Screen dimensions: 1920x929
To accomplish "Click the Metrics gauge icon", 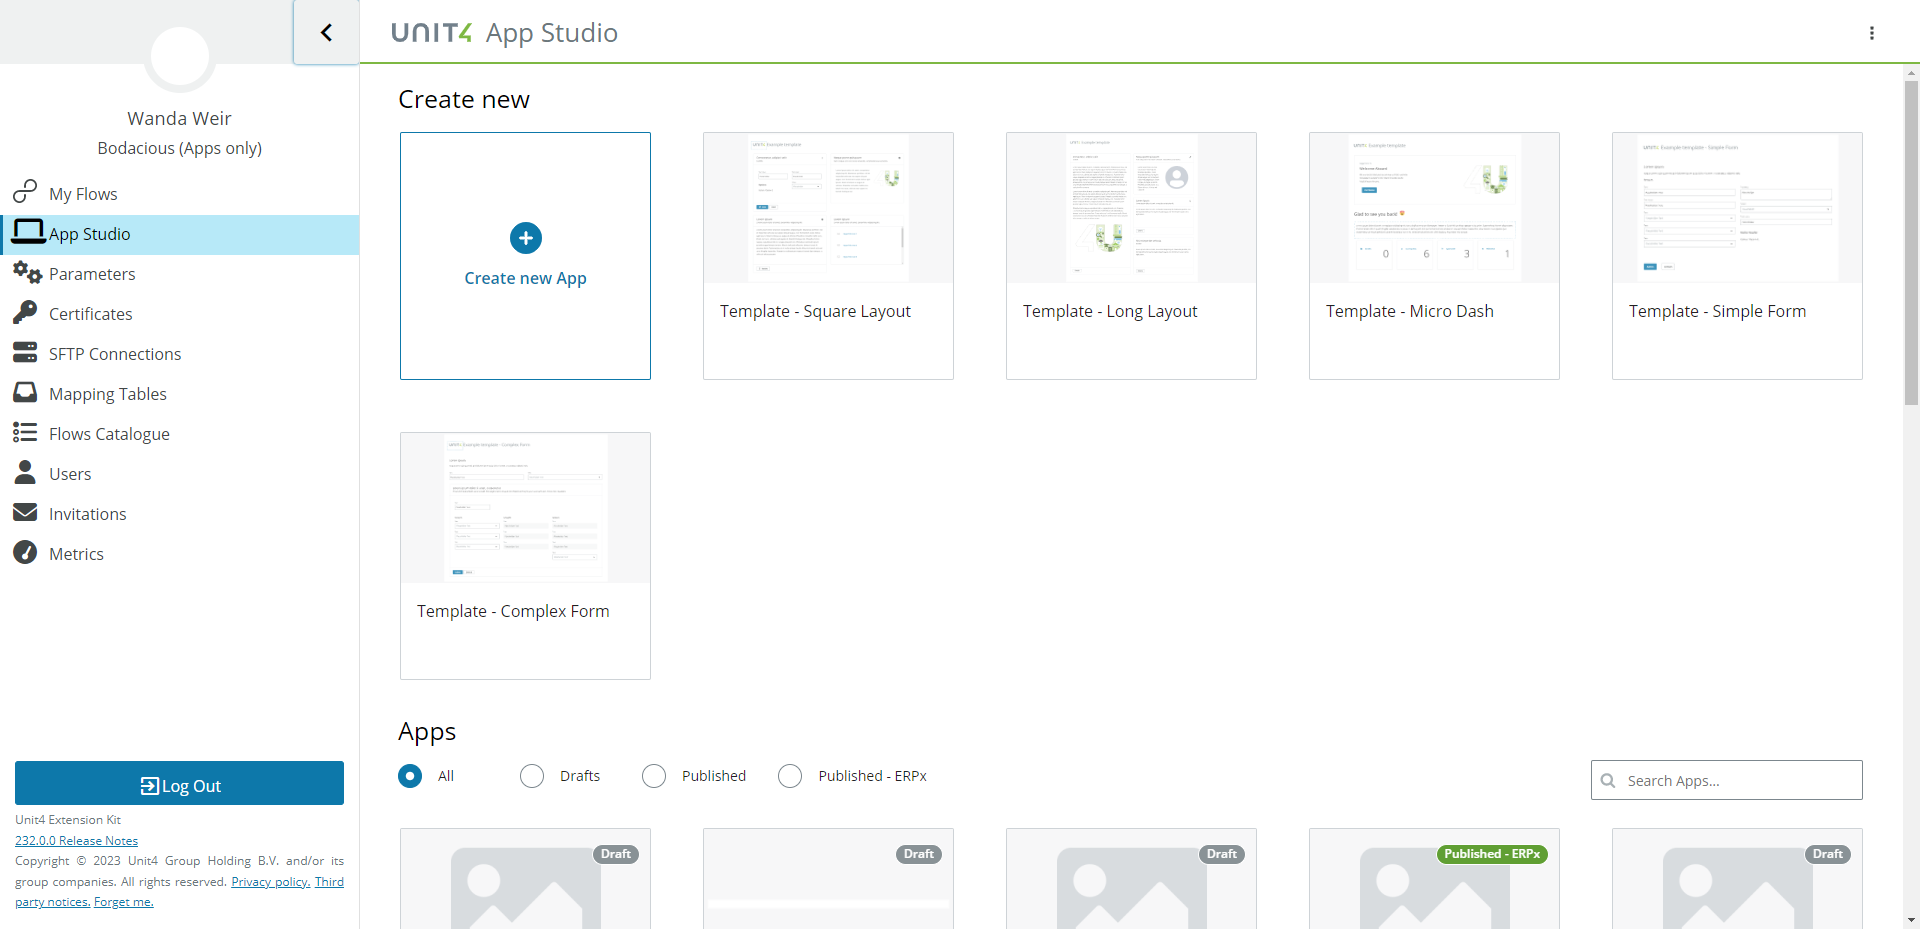I will [25, 552].
